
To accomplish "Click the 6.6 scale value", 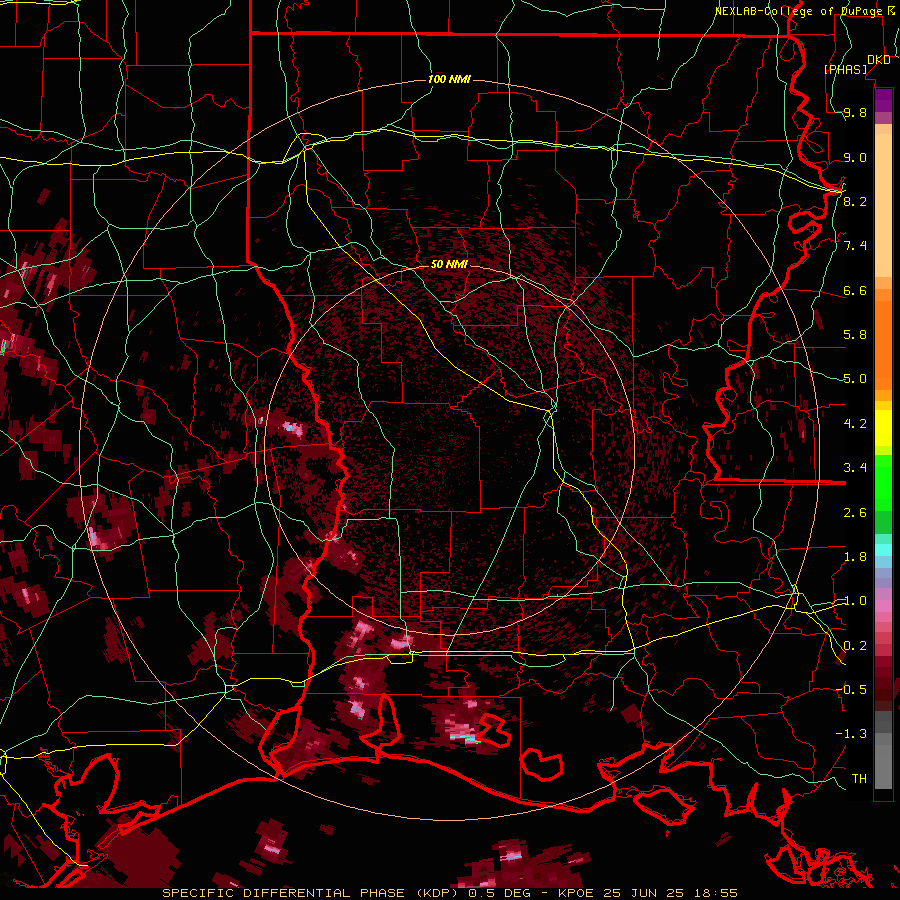I will click(855, 290).
